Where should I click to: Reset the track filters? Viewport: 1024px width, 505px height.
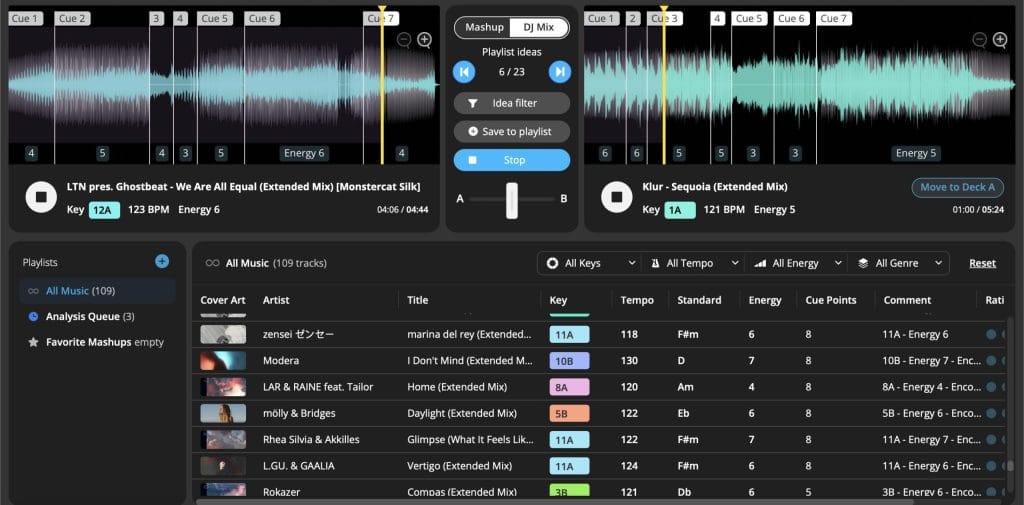982,263
